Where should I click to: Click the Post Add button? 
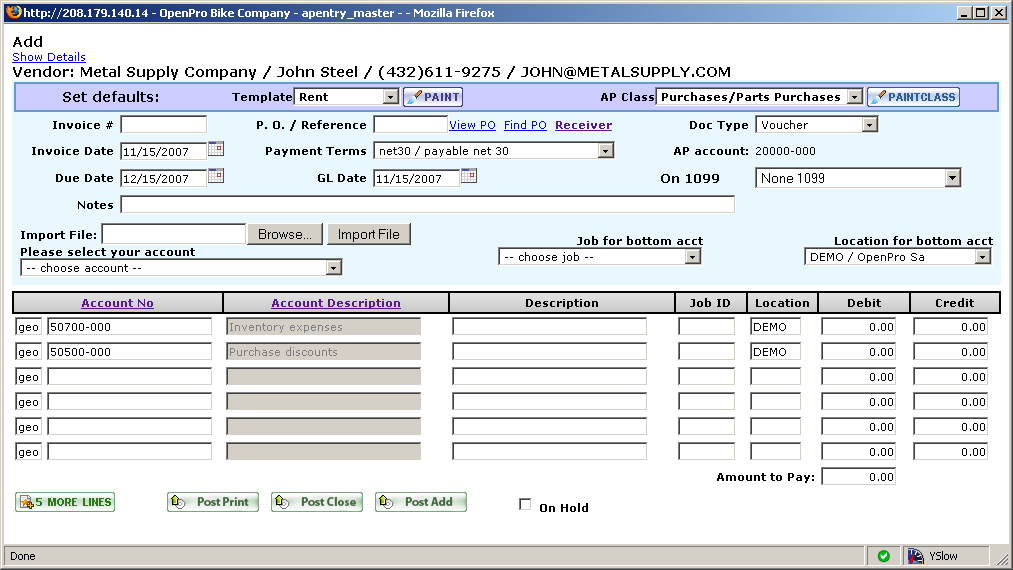click(421, 502)
